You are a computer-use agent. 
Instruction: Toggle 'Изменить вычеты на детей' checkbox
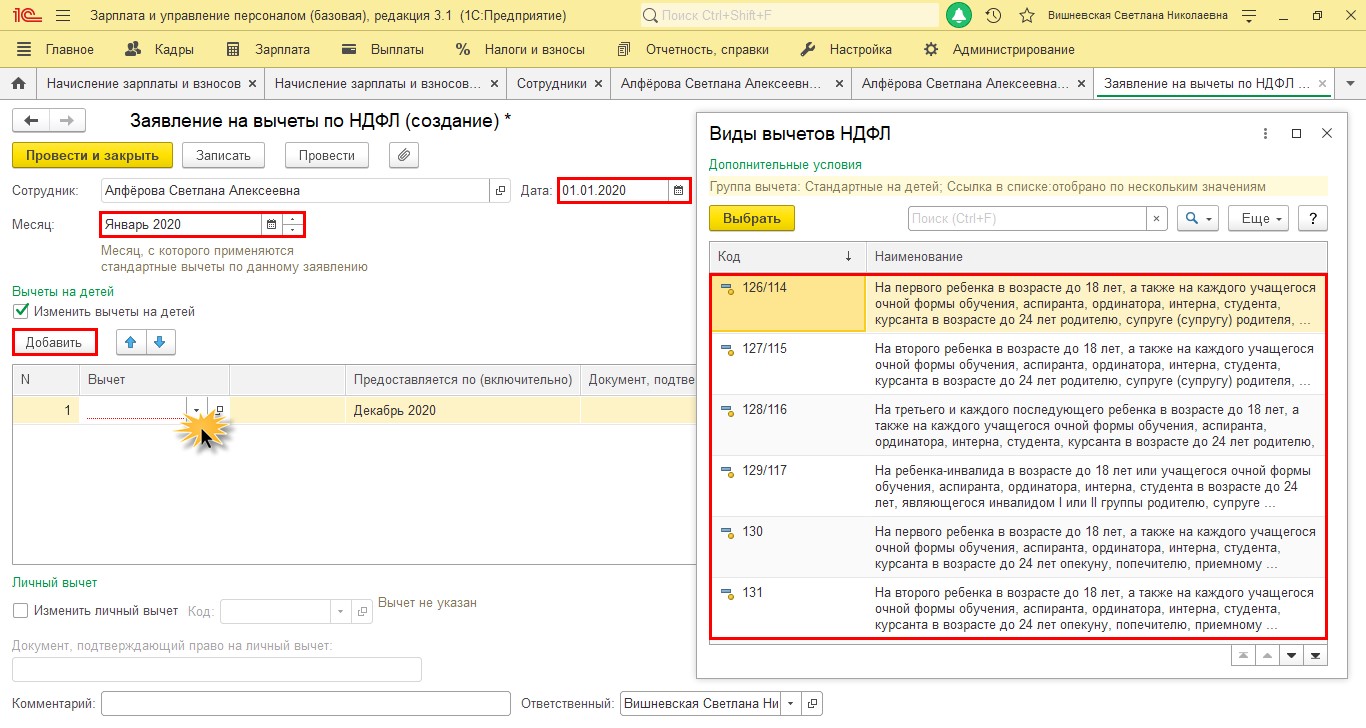pyautogui.click(x=21, y=312)
